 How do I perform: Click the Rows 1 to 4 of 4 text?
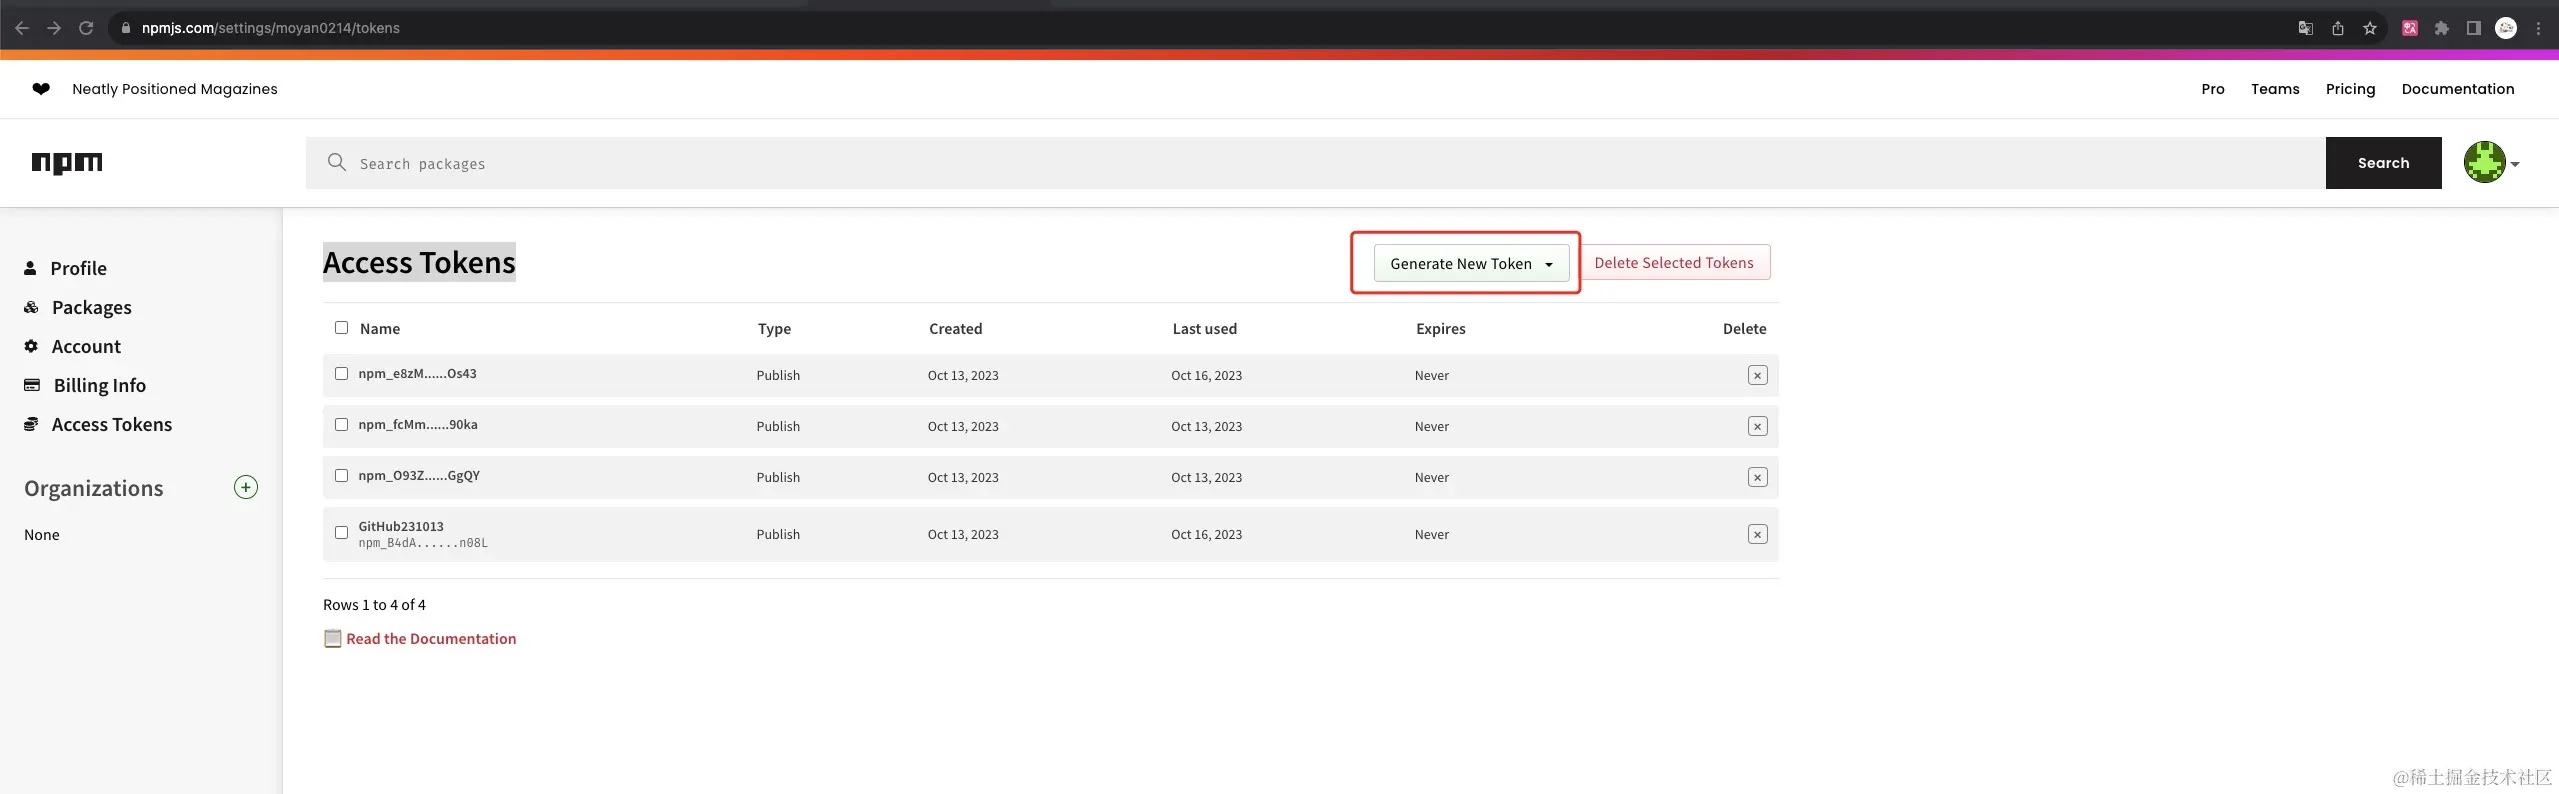point(374,604)
